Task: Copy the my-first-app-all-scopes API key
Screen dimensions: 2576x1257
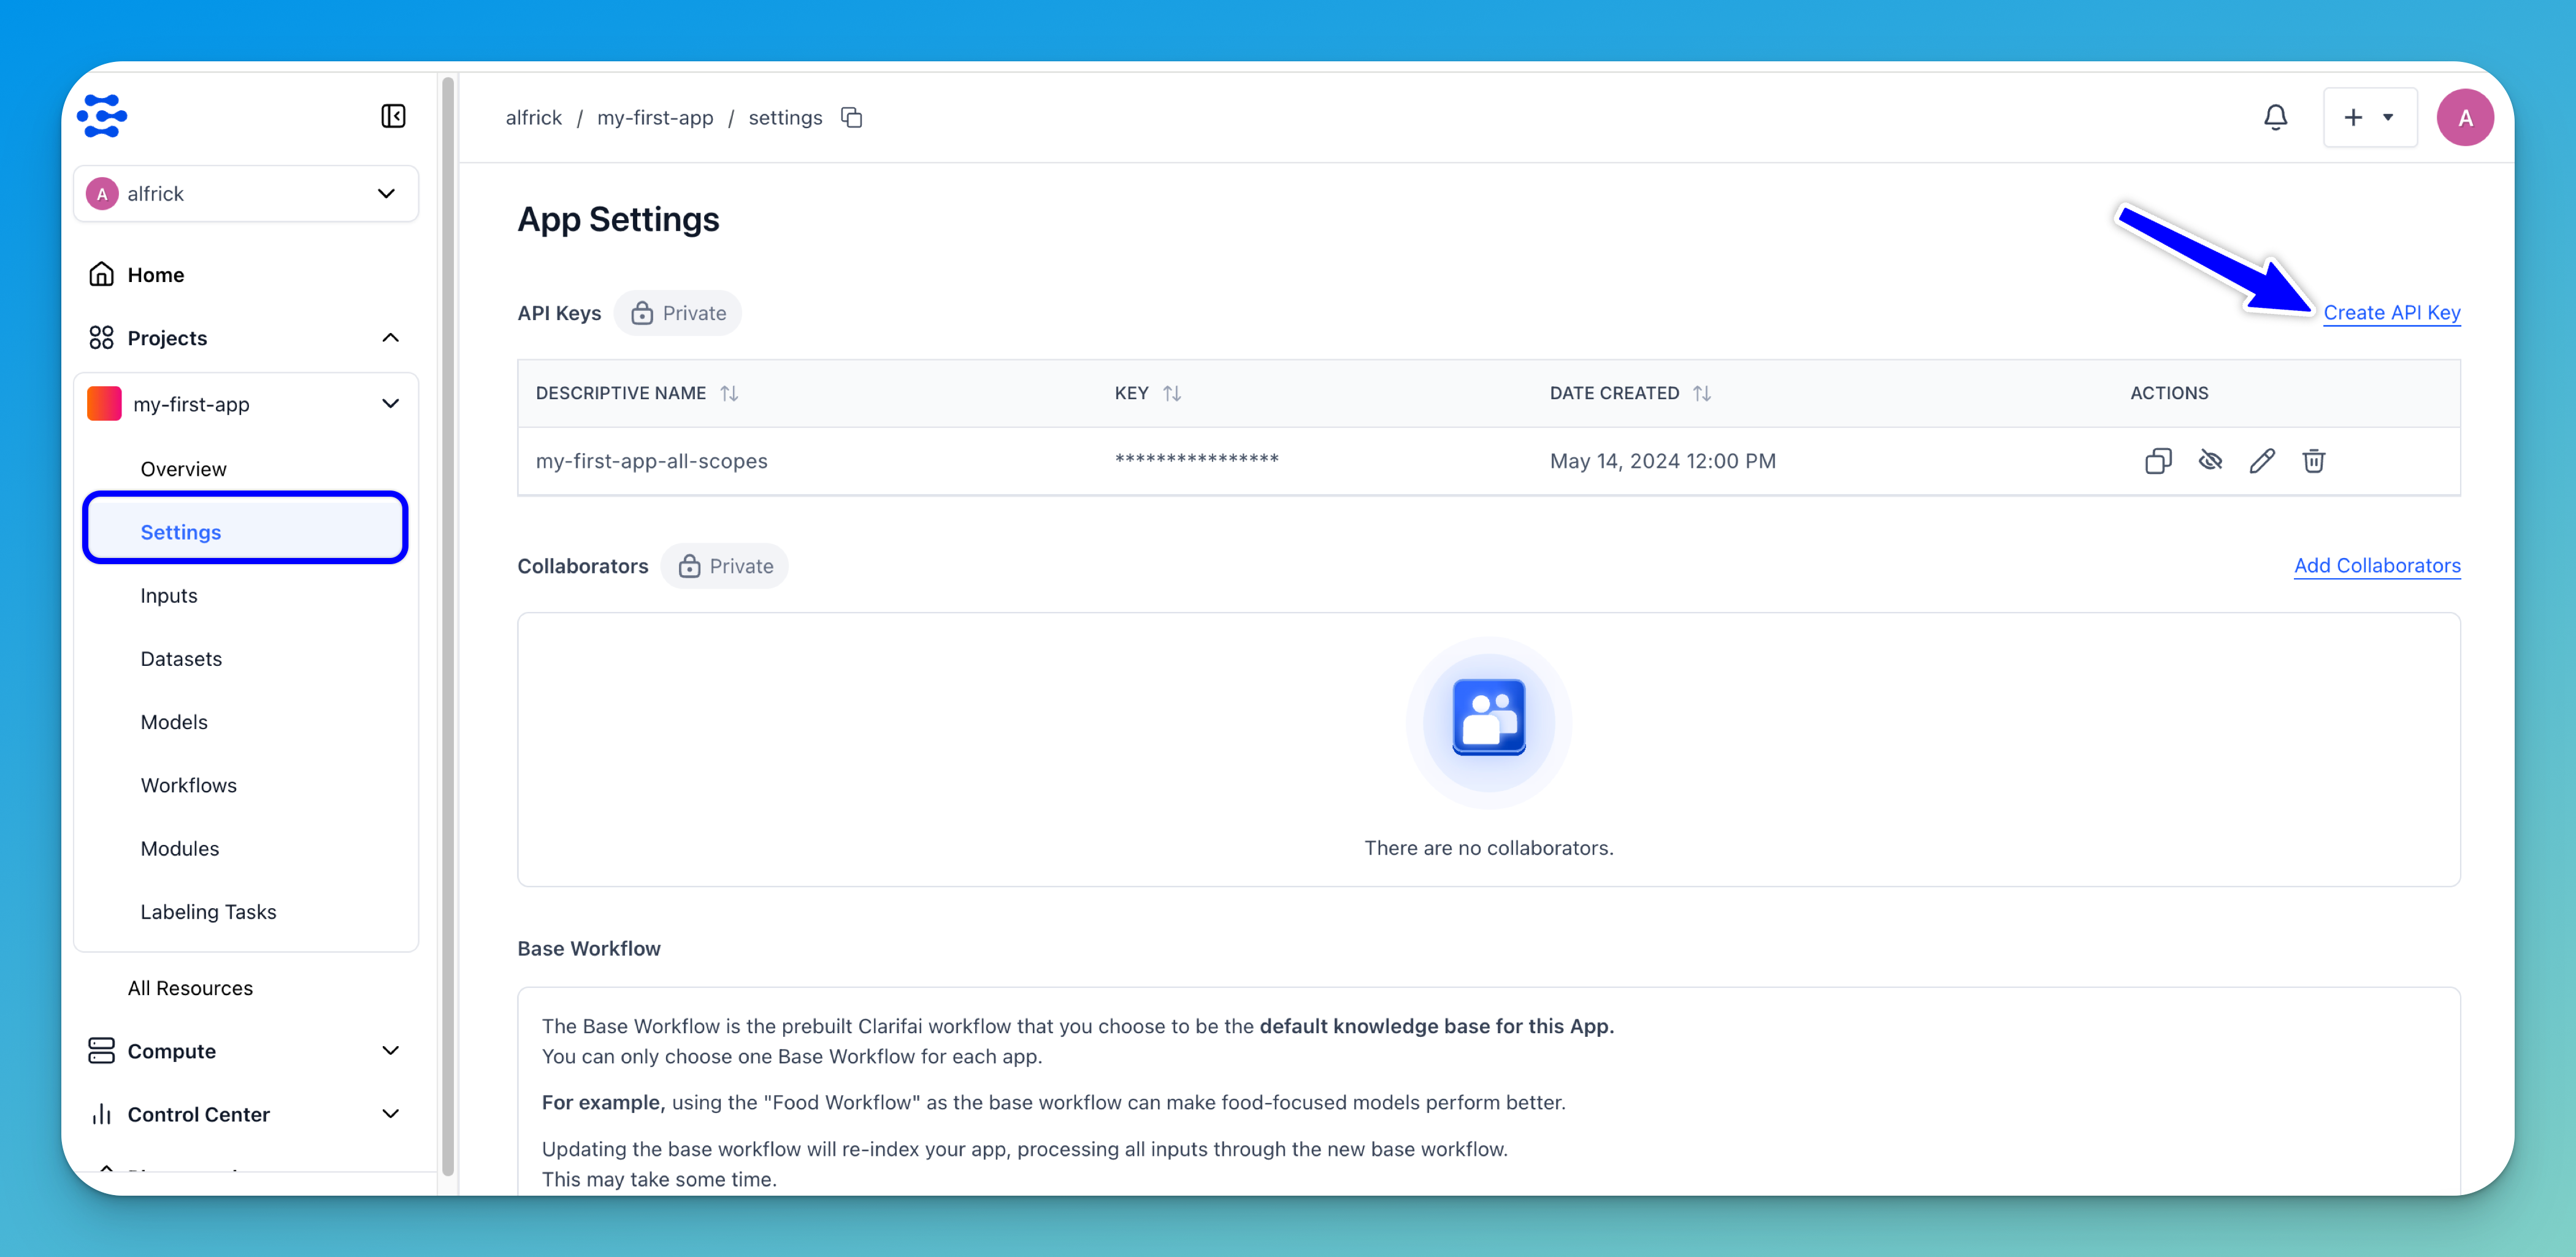Action: point(2158,461)
